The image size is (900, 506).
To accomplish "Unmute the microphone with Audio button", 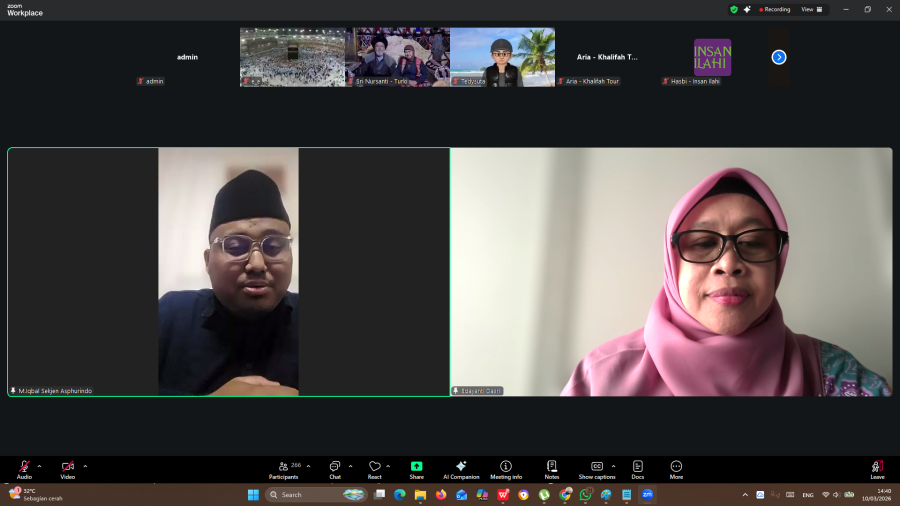I will (x=24, y=467).
